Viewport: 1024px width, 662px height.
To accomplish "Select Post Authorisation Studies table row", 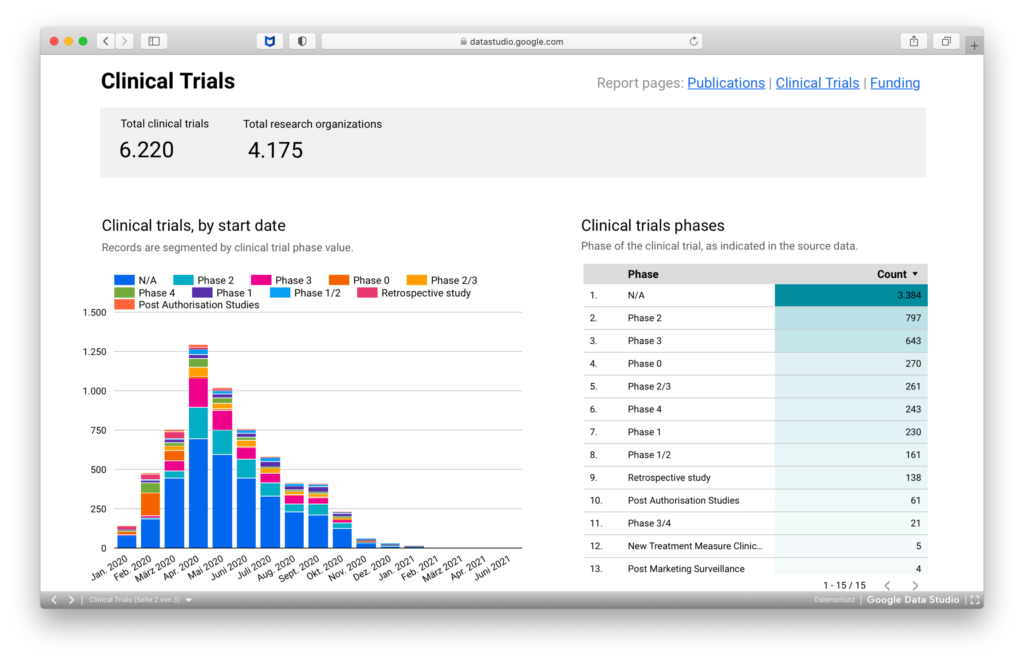I will click(x=755, y=501).
